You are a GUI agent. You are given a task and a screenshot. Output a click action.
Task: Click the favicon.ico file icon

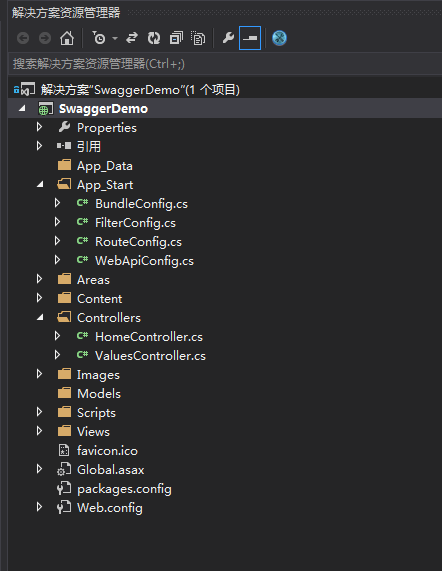[64, 450]
